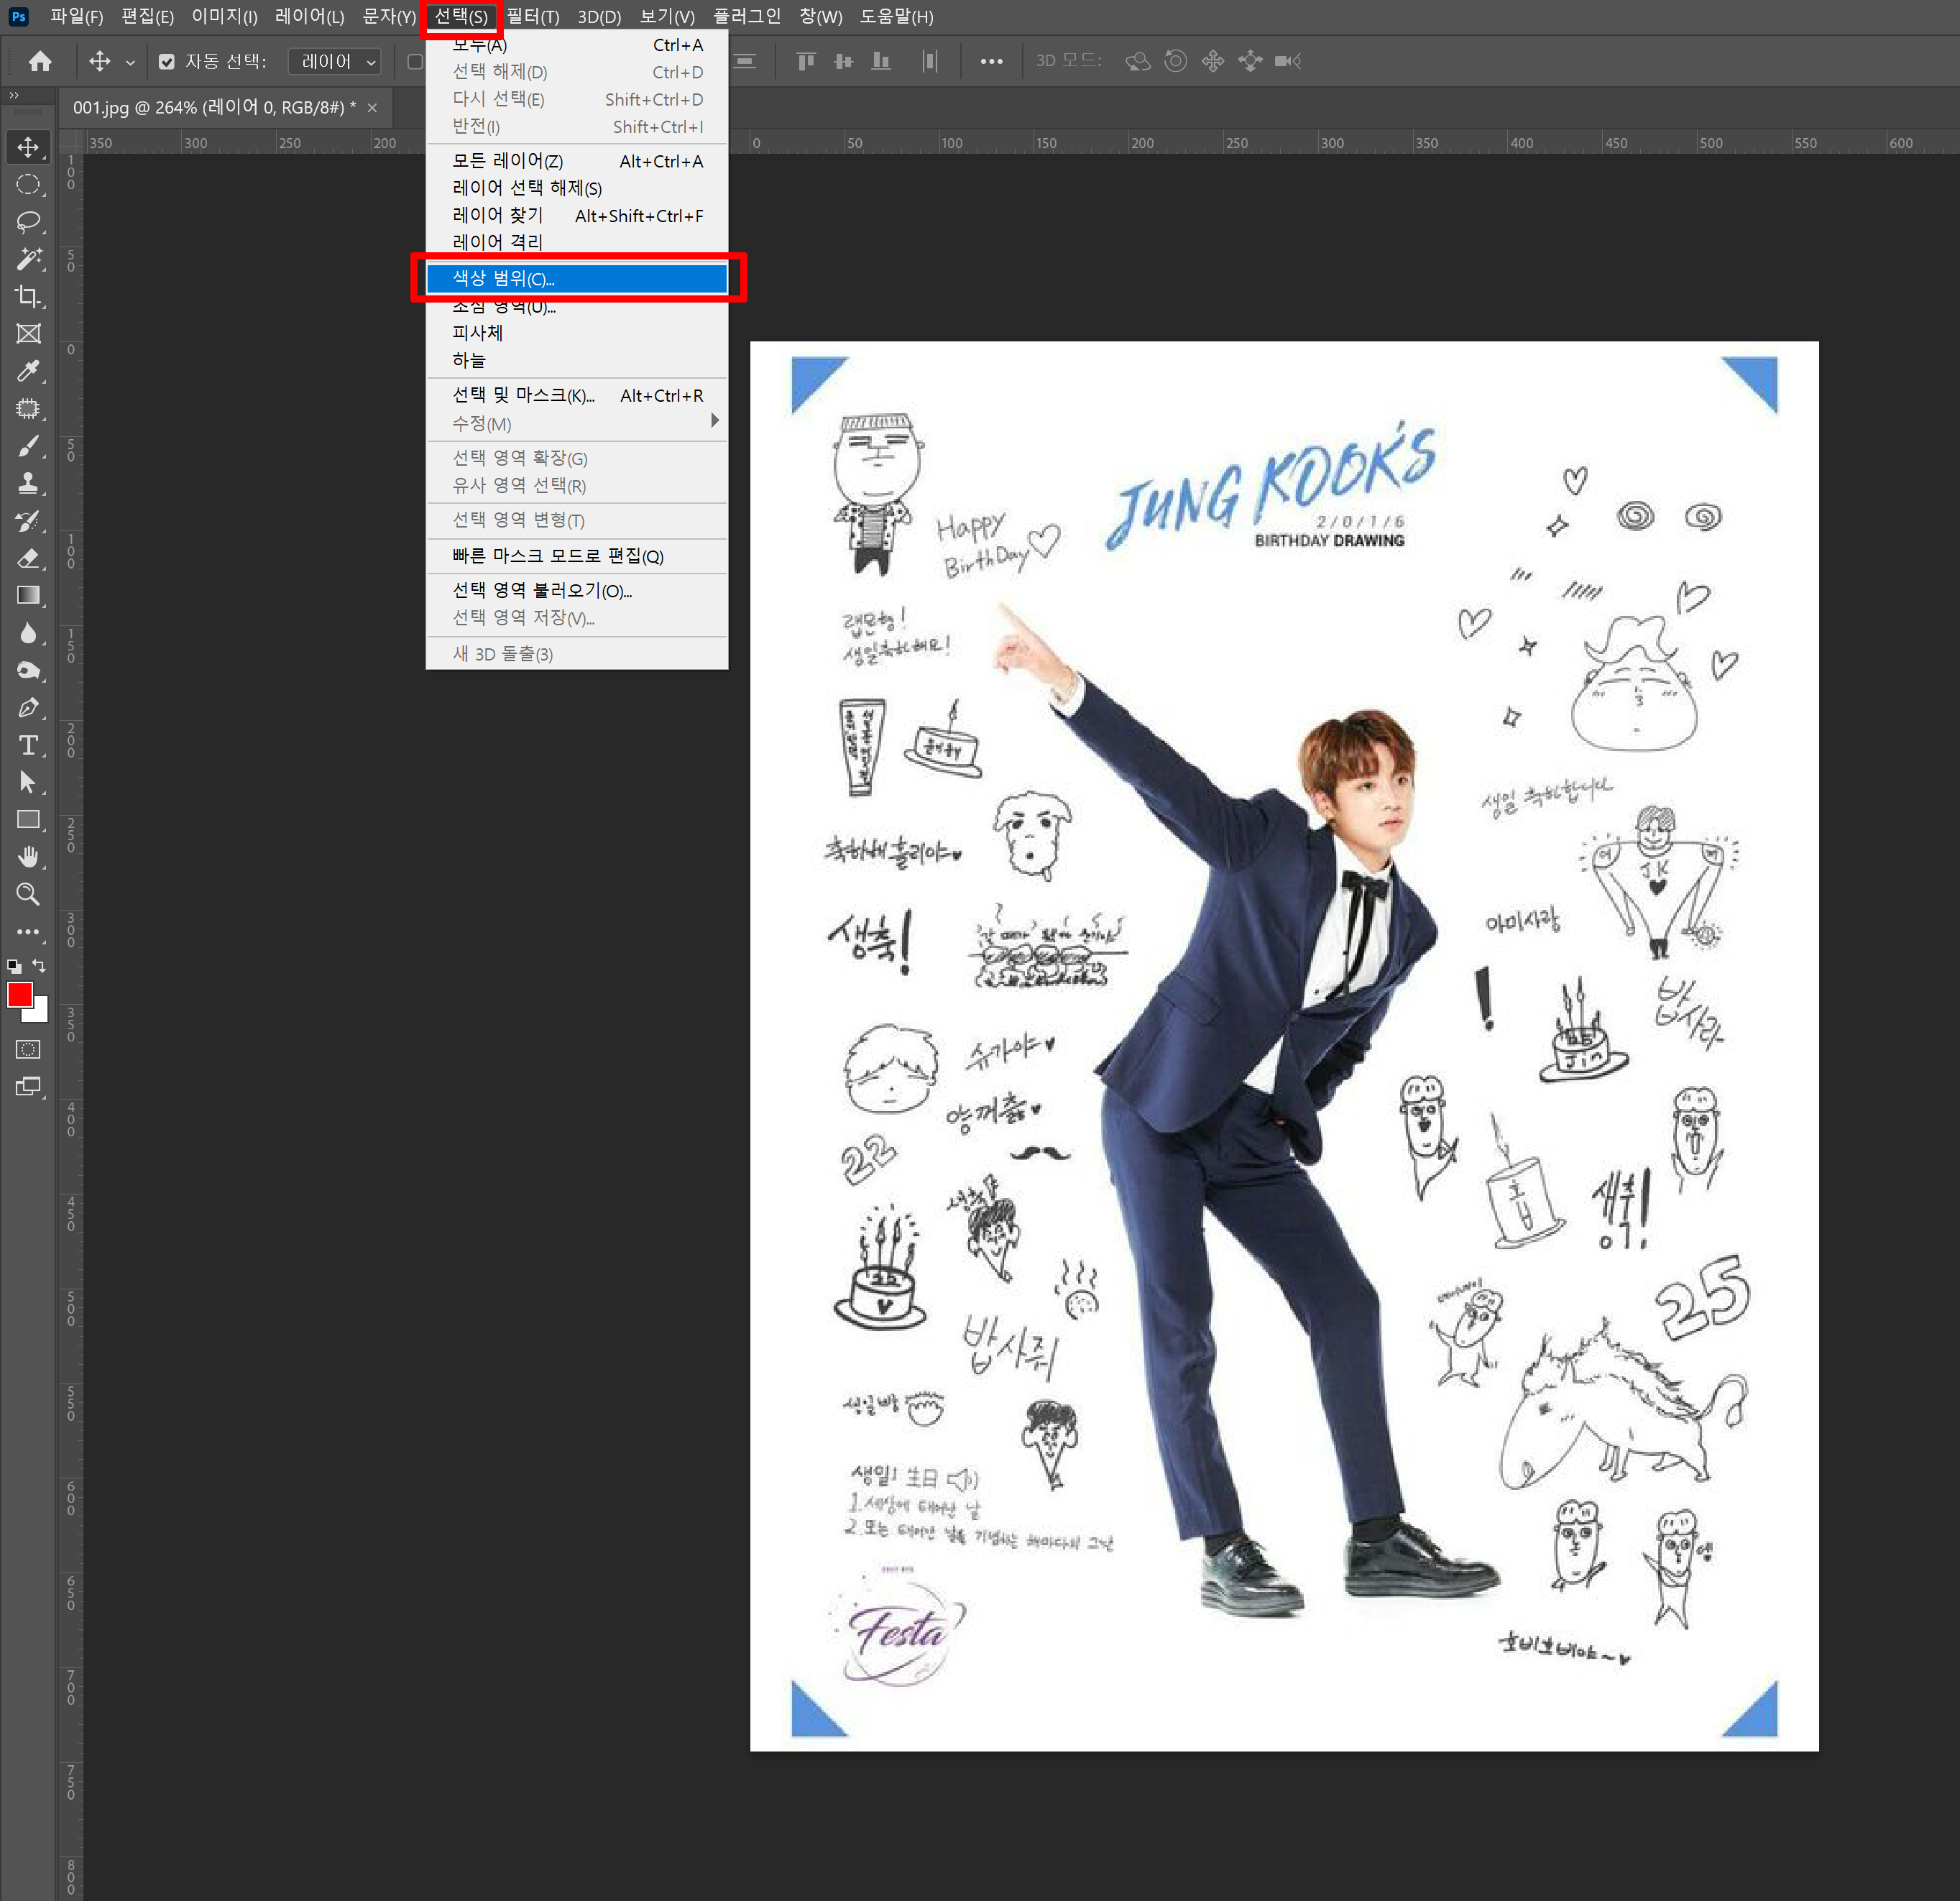Select the Zoom tool
This screenshot has height=1901, width=1960.
click(x=28, y=894)
